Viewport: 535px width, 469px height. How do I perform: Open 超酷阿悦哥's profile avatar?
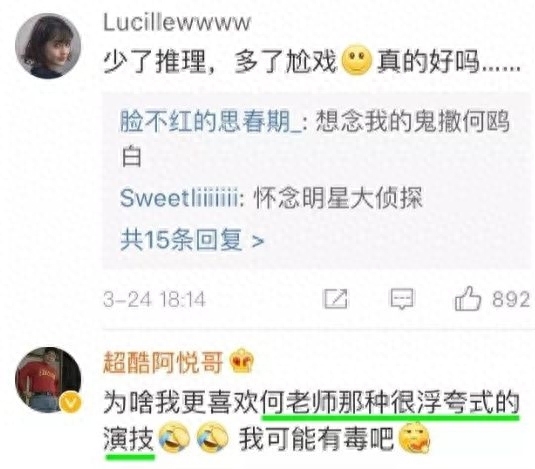coord(48,380)
